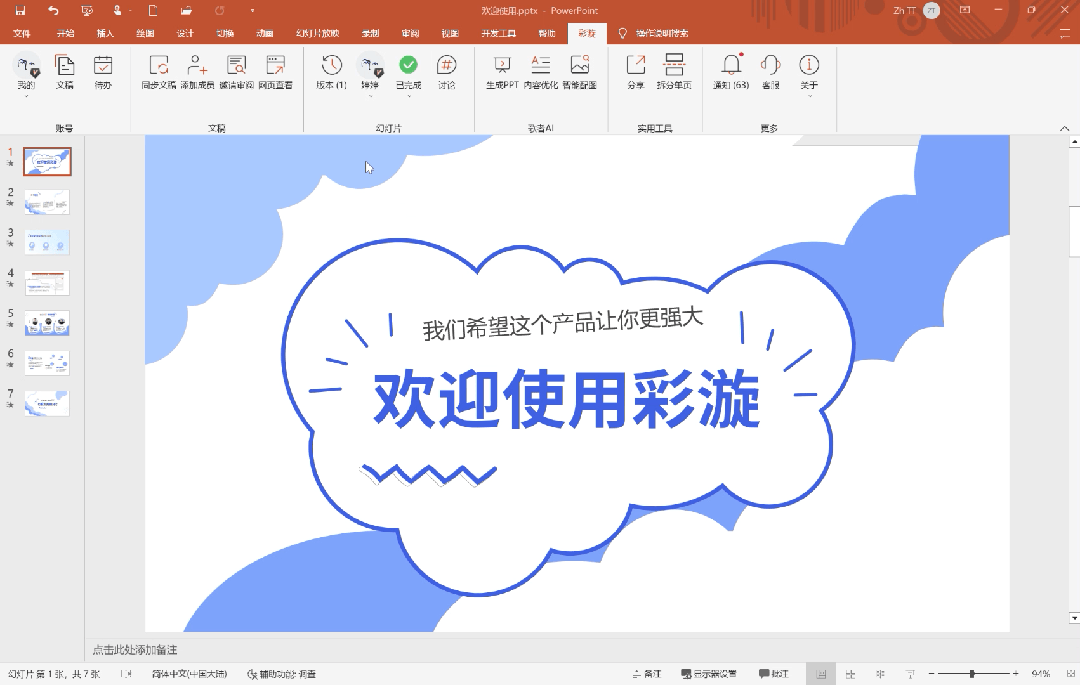Undo the last action
1080x685 pixels.
[x=53, y=10]
